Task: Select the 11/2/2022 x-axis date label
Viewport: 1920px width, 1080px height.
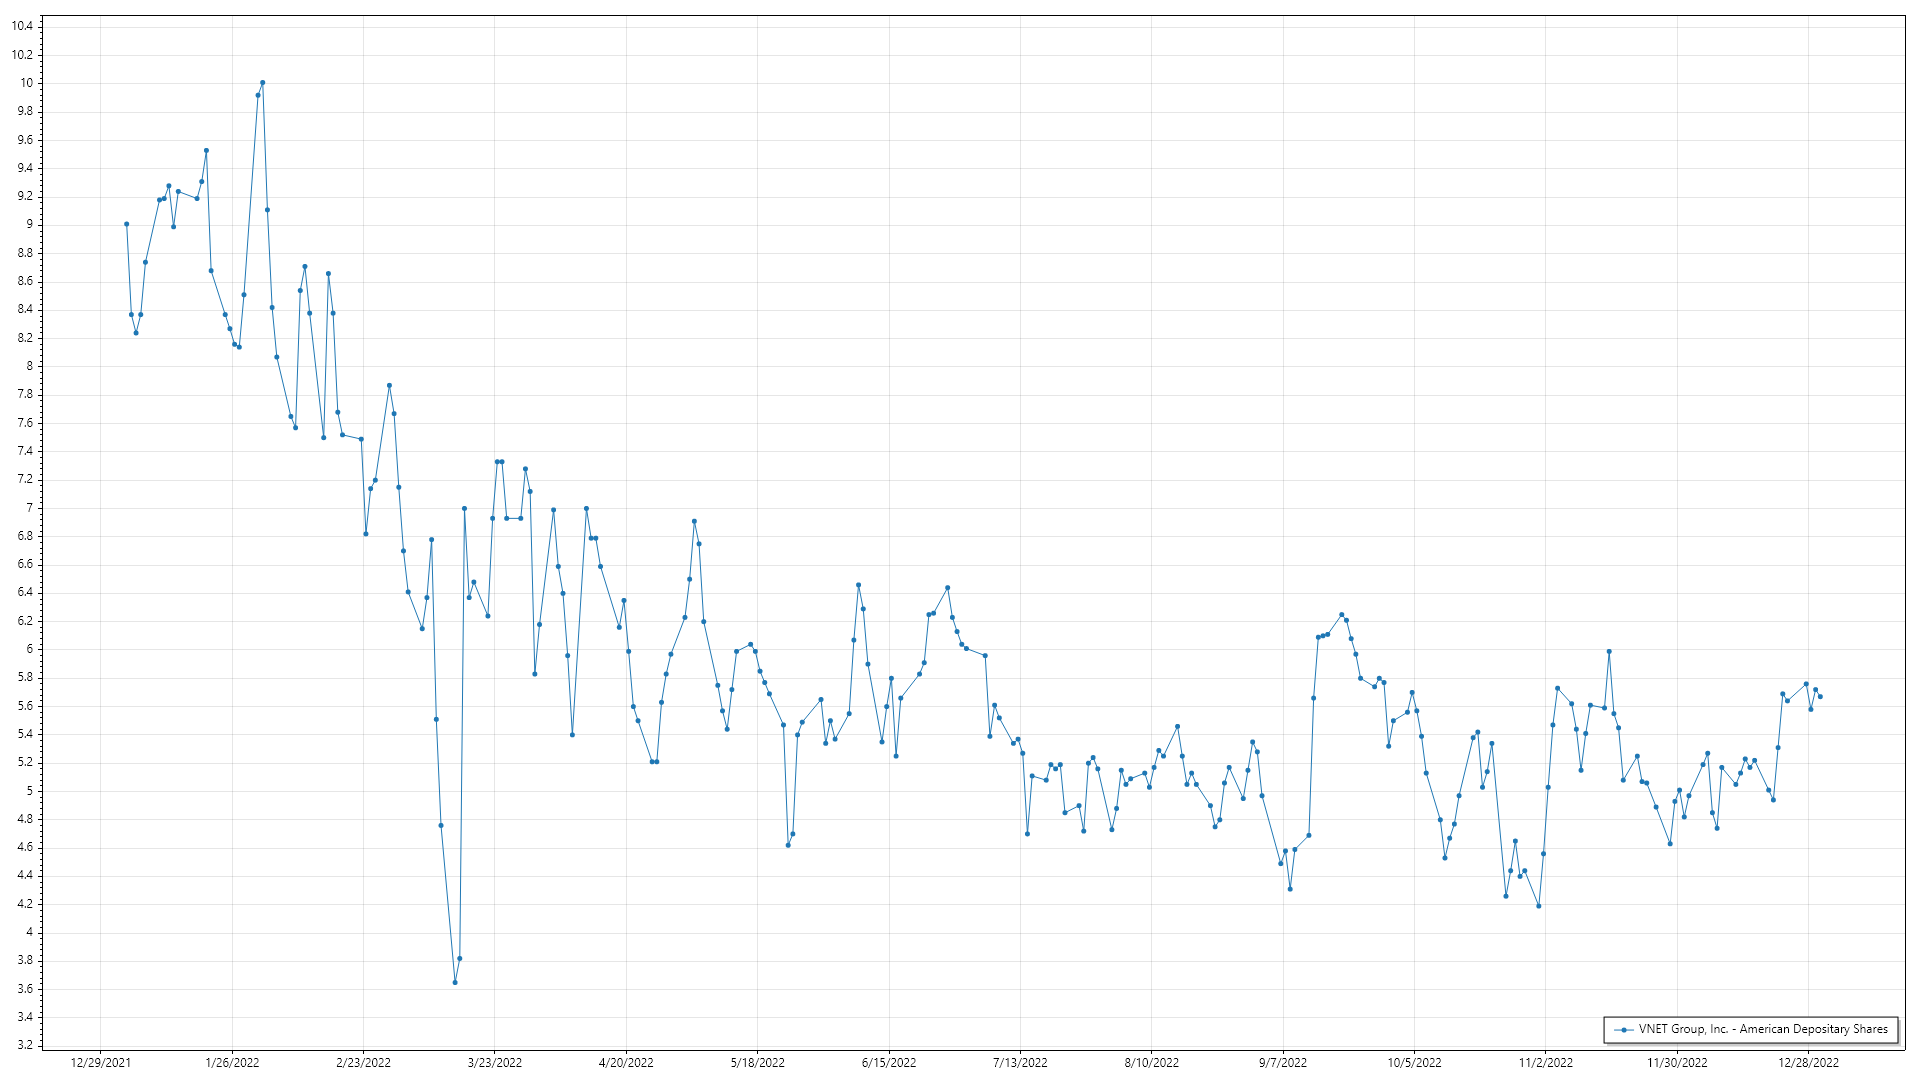Action: tap(1546, 1063)
